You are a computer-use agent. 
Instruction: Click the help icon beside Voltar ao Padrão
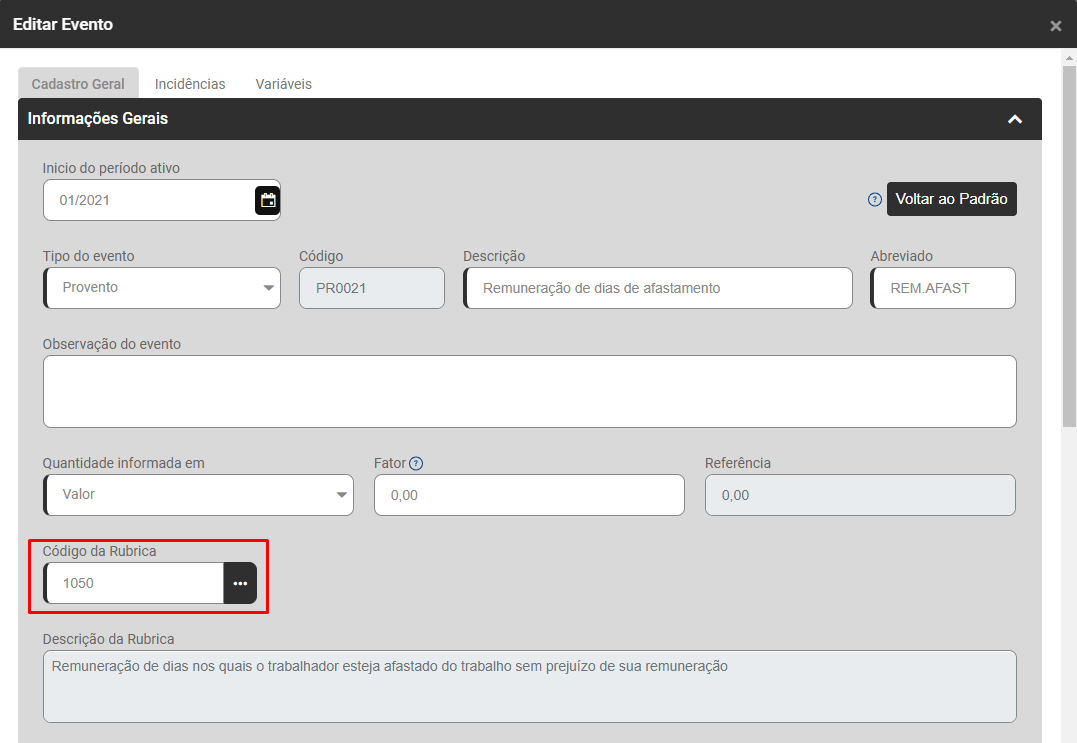pos(875,199)
